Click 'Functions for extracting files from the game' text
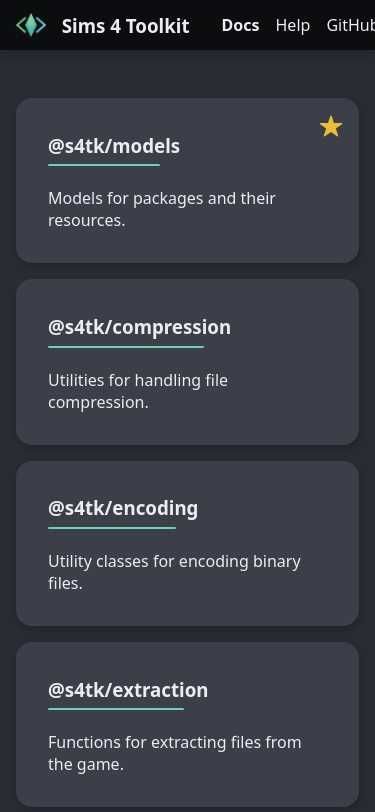 (x=175, y=753)
